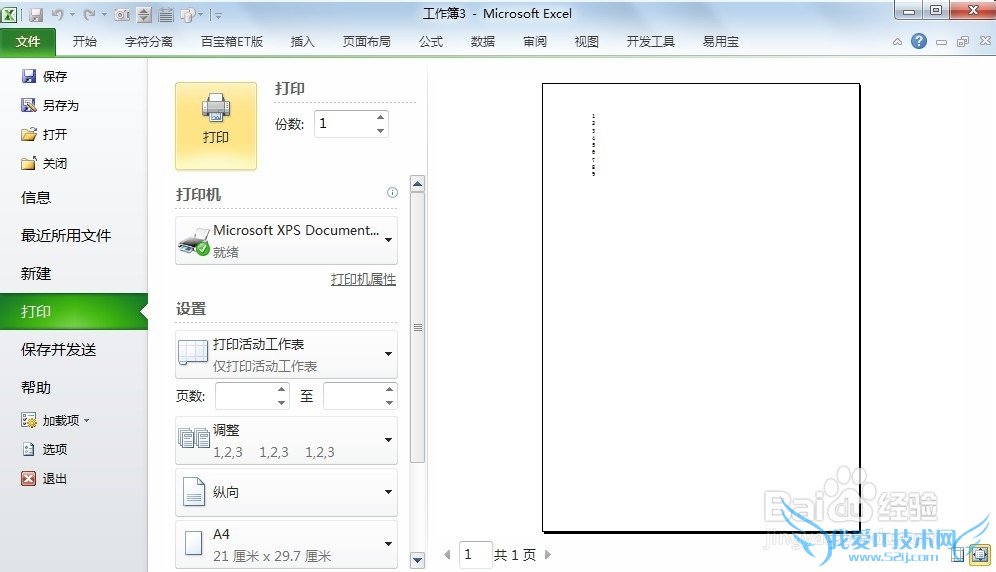Click the Excel application icon in title bar
The width and height of the screenshot is (996, 572).
coord(10,14)
